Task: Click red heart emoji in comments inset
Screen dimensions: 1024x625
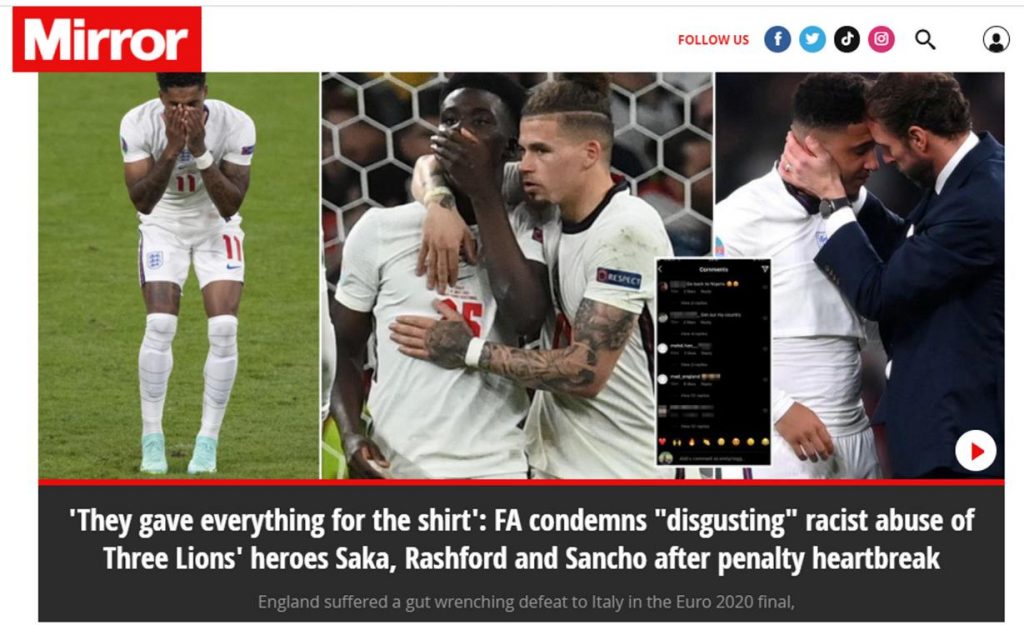Action: pos(663,442)
